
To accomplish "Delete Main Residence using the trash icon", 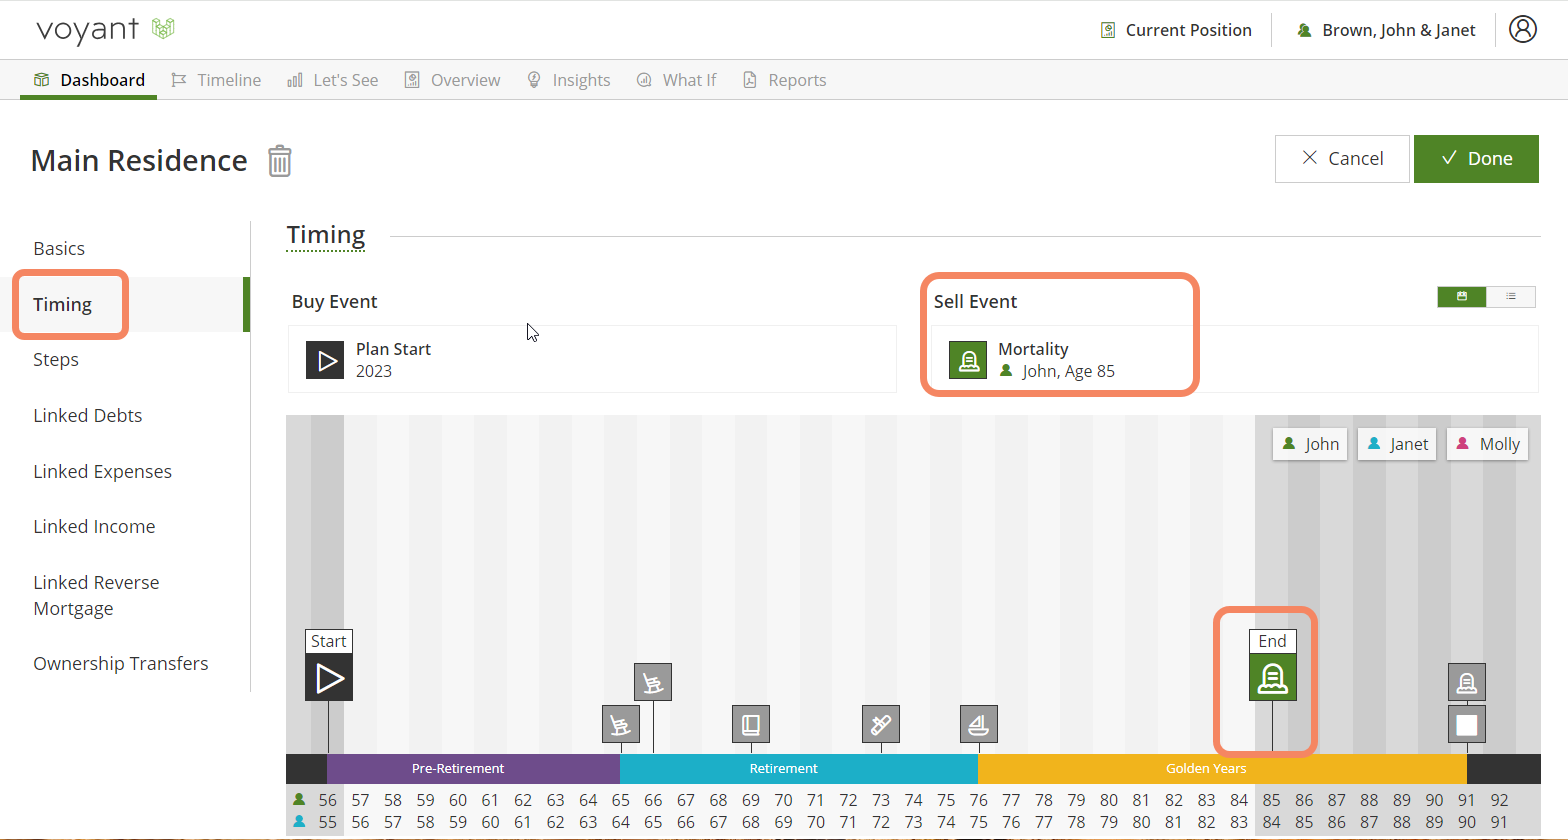I will click(x=279, y=161).
